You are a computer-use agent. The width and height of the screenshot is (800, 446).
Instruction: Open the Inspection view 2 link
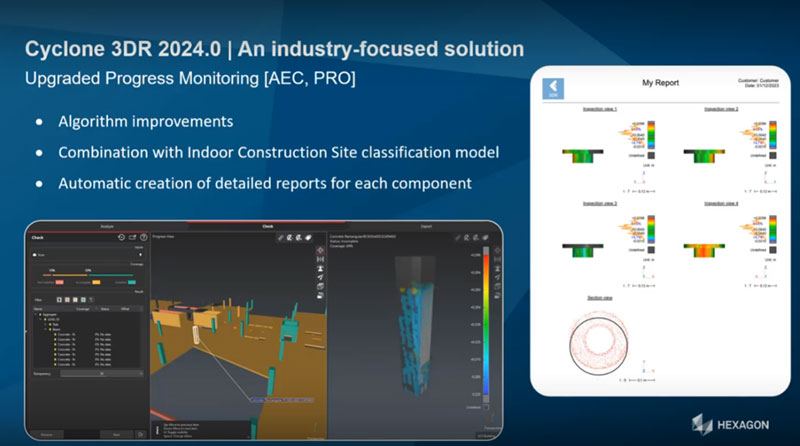(721, 109)
